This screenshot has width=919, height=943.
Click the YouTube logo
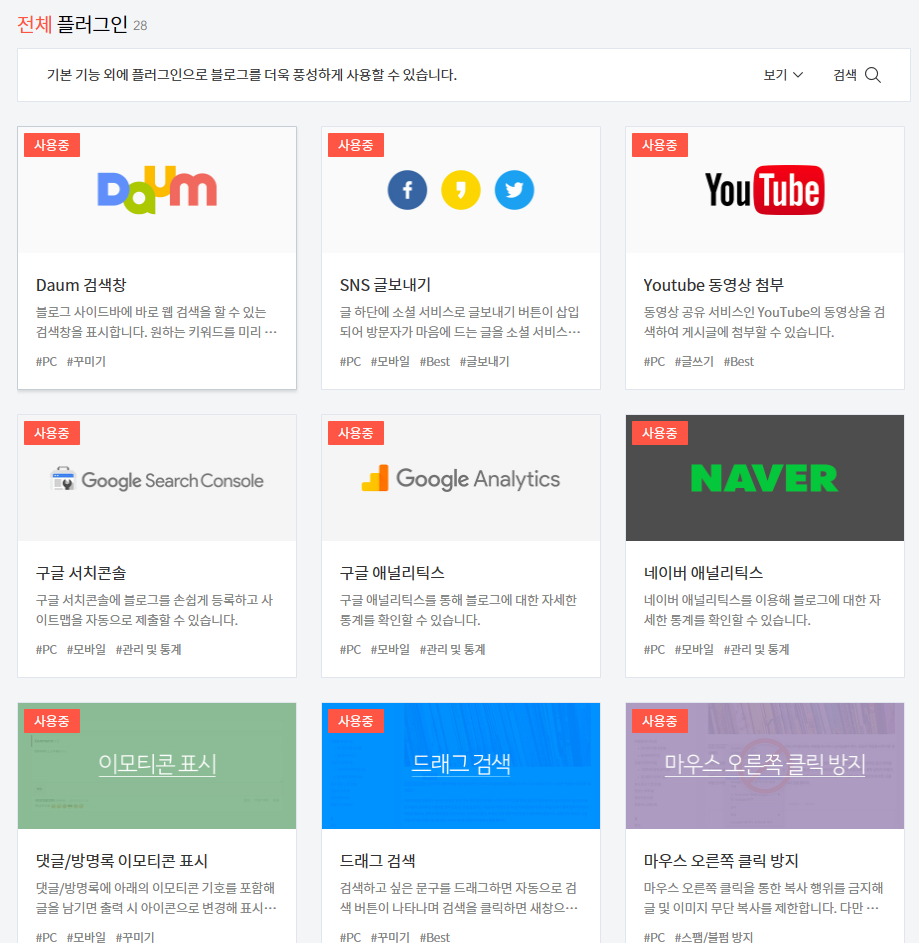coord(764,190)
